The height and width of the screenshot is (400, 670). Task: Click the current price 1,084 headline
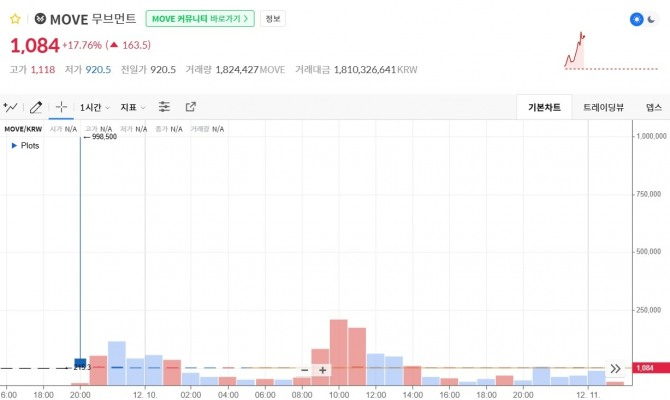point(35,45)
